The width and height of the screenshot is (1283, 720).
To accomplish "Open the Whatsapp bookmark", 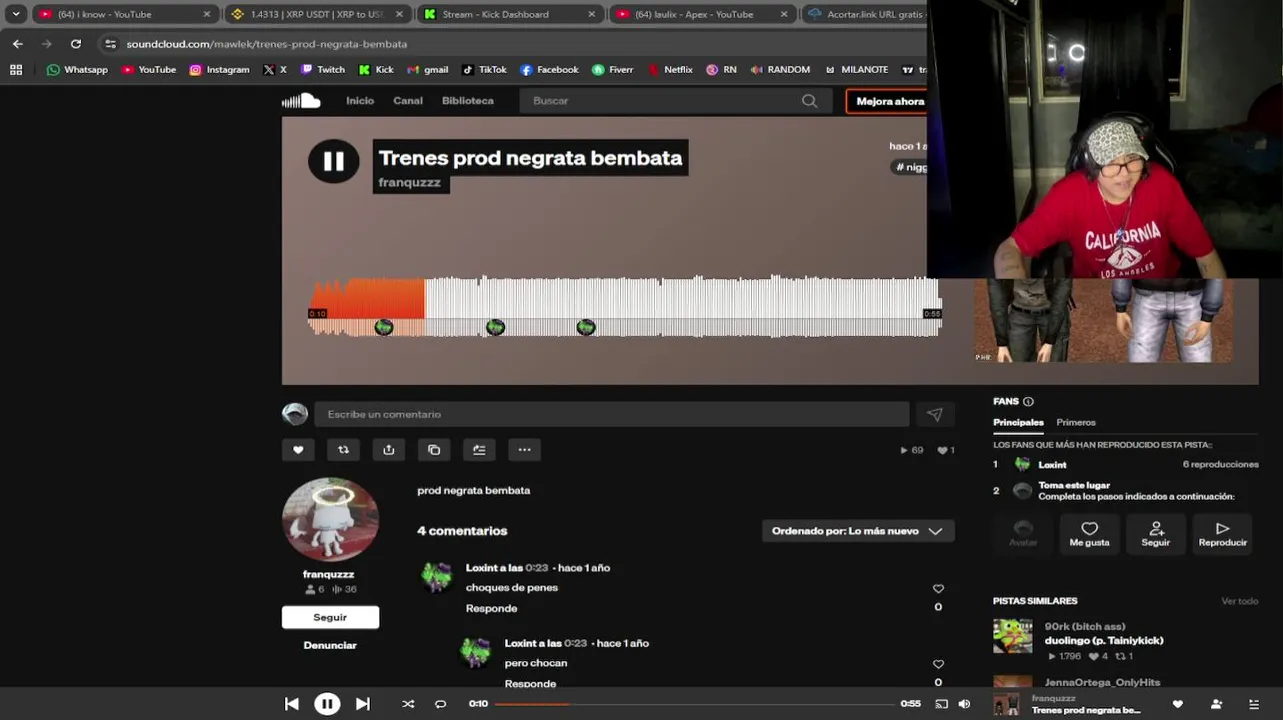I will click(77, 70).
